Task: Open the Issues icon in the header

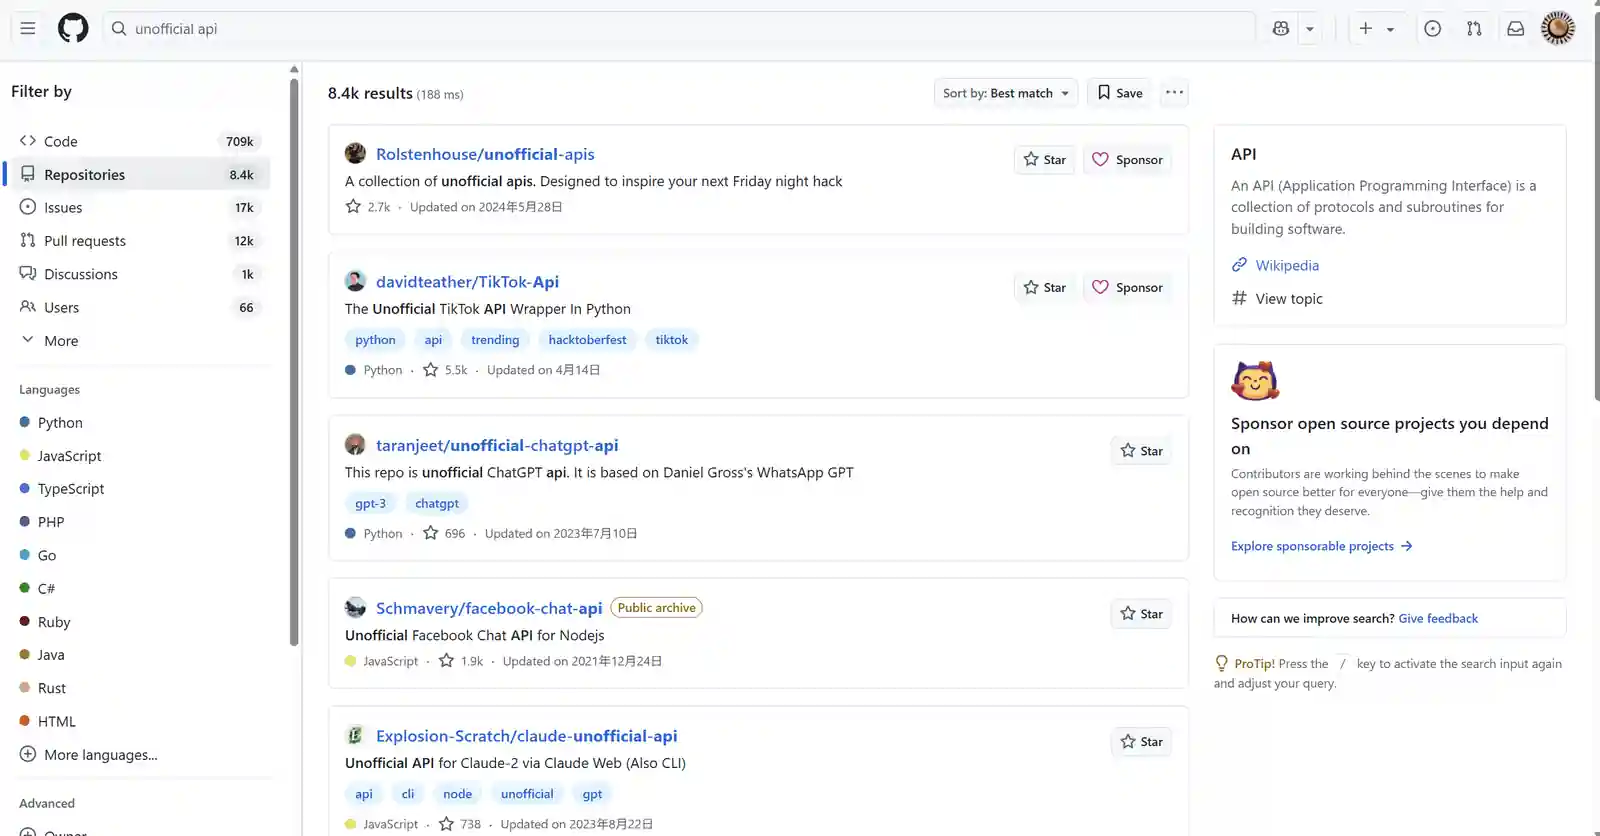Action: [1432, 29]
